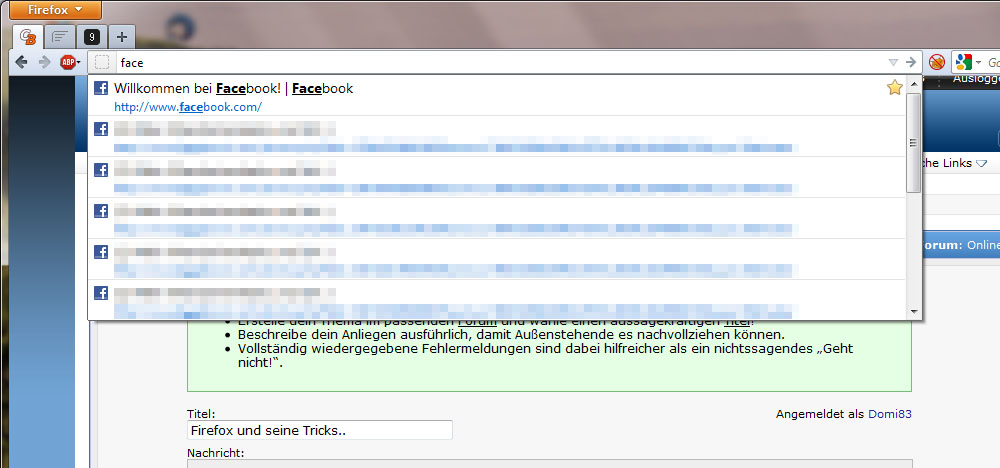Click the 'Ausloggen' link on the page
Screen dimensions: 1000x468
coord(976,79)
